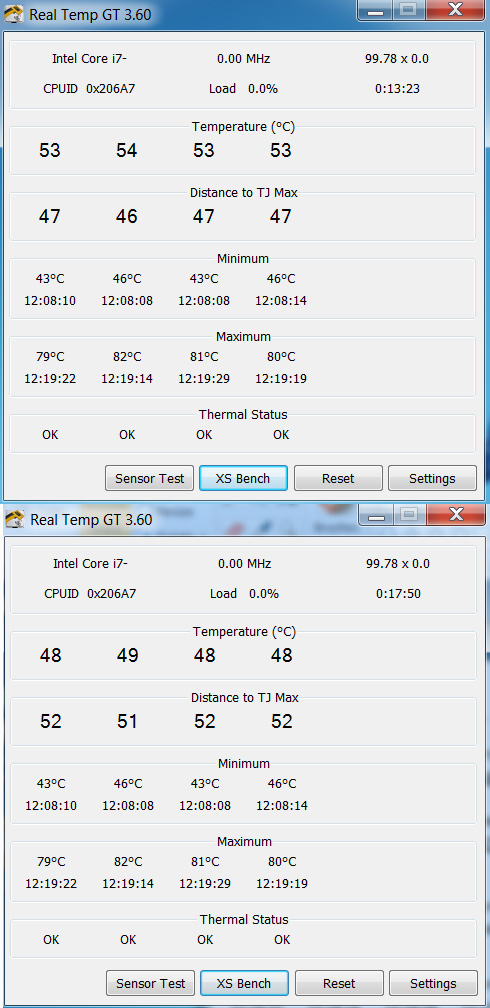Click maximum 81°C in the lower window
Screen dimensions: 490x1008
point(205,862)
